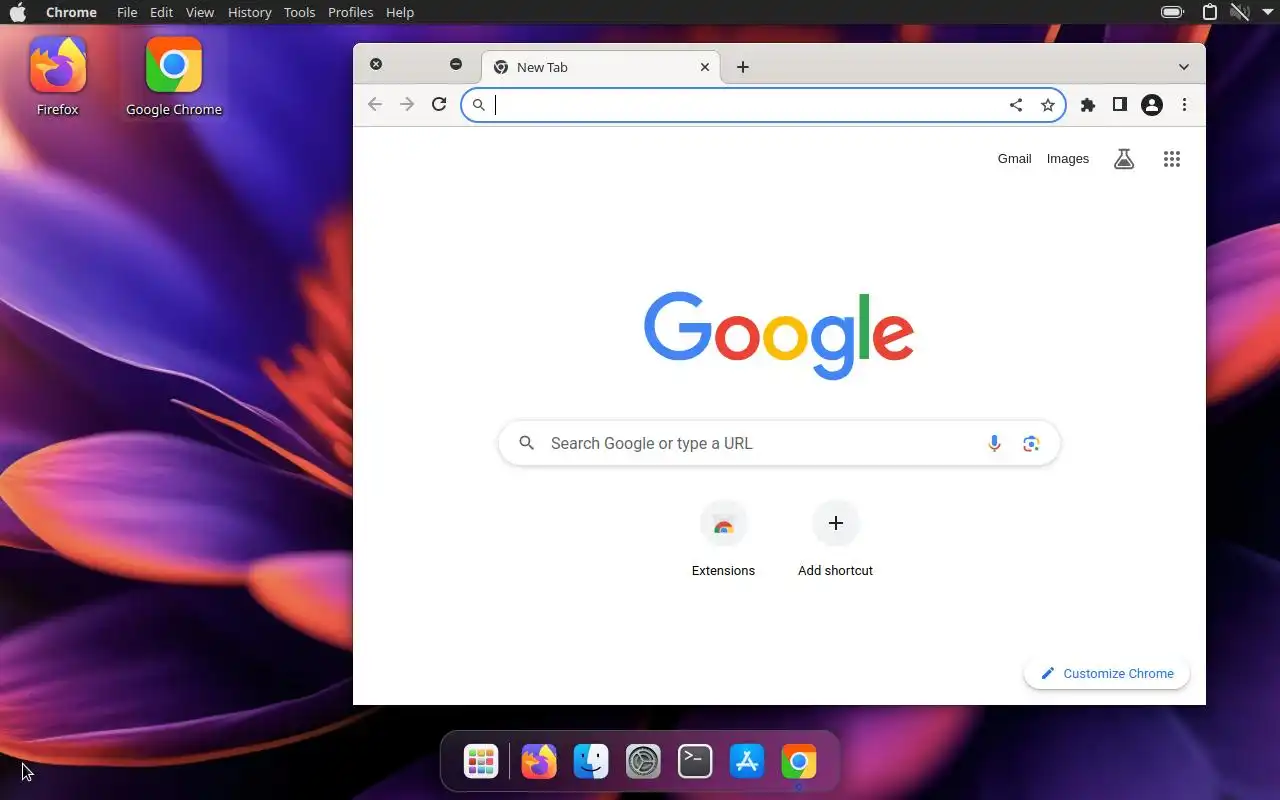The height and width of the screenshot is (800, 1280).
Task: Open System Settings from the dock
Action: [x=643, y=763]
